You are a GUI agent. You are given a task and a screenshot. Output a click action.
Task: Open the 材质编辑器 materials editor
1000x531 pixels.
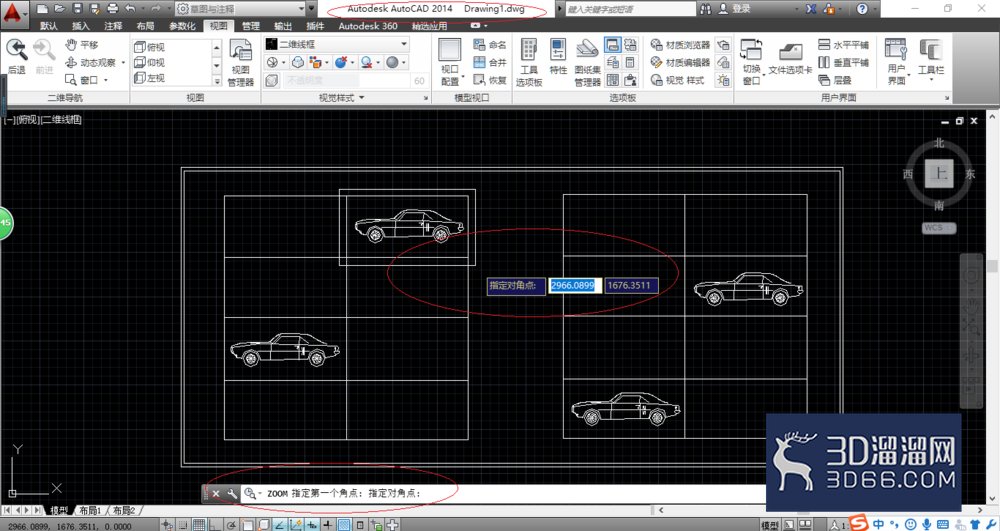(x=680, y=62)
